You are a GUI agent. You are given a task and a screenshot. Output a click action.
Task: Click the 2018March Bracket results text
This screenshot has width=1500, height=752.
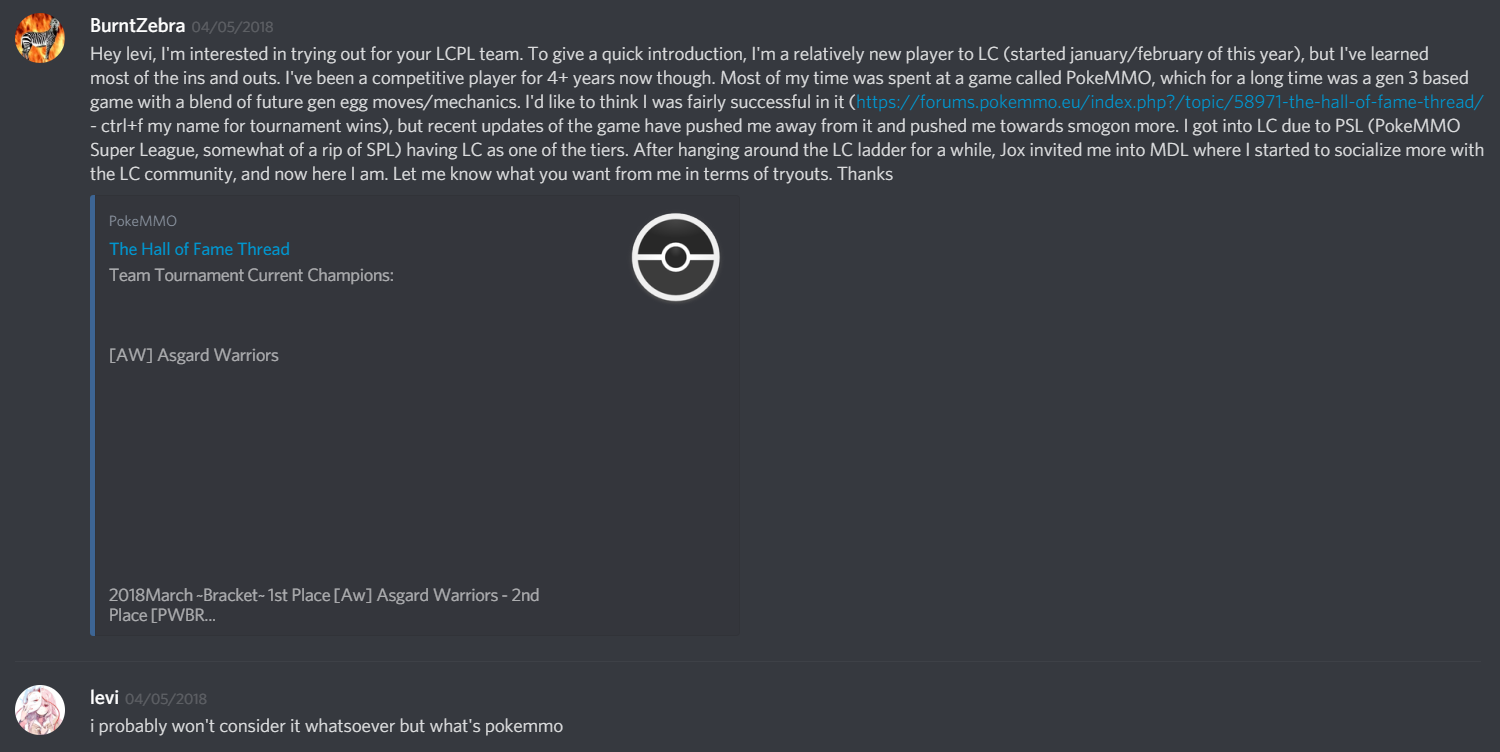324,605
